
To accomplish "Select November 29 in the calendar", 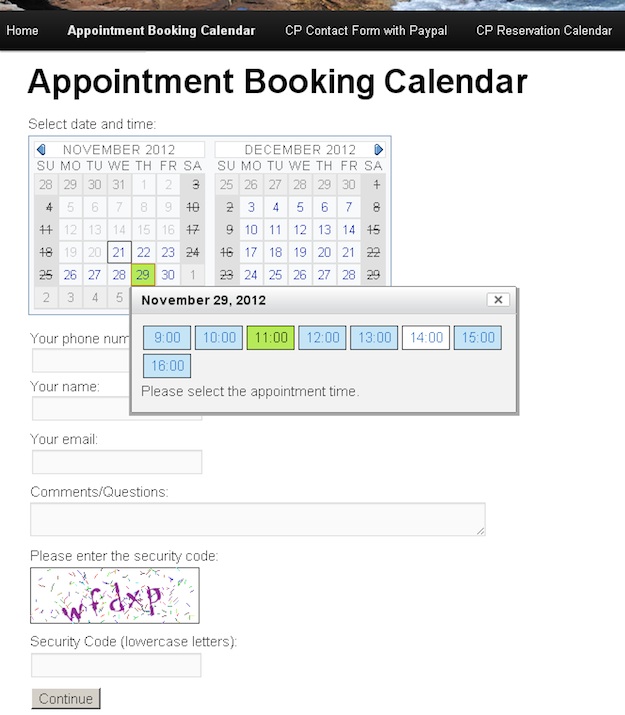I will 143,275.
